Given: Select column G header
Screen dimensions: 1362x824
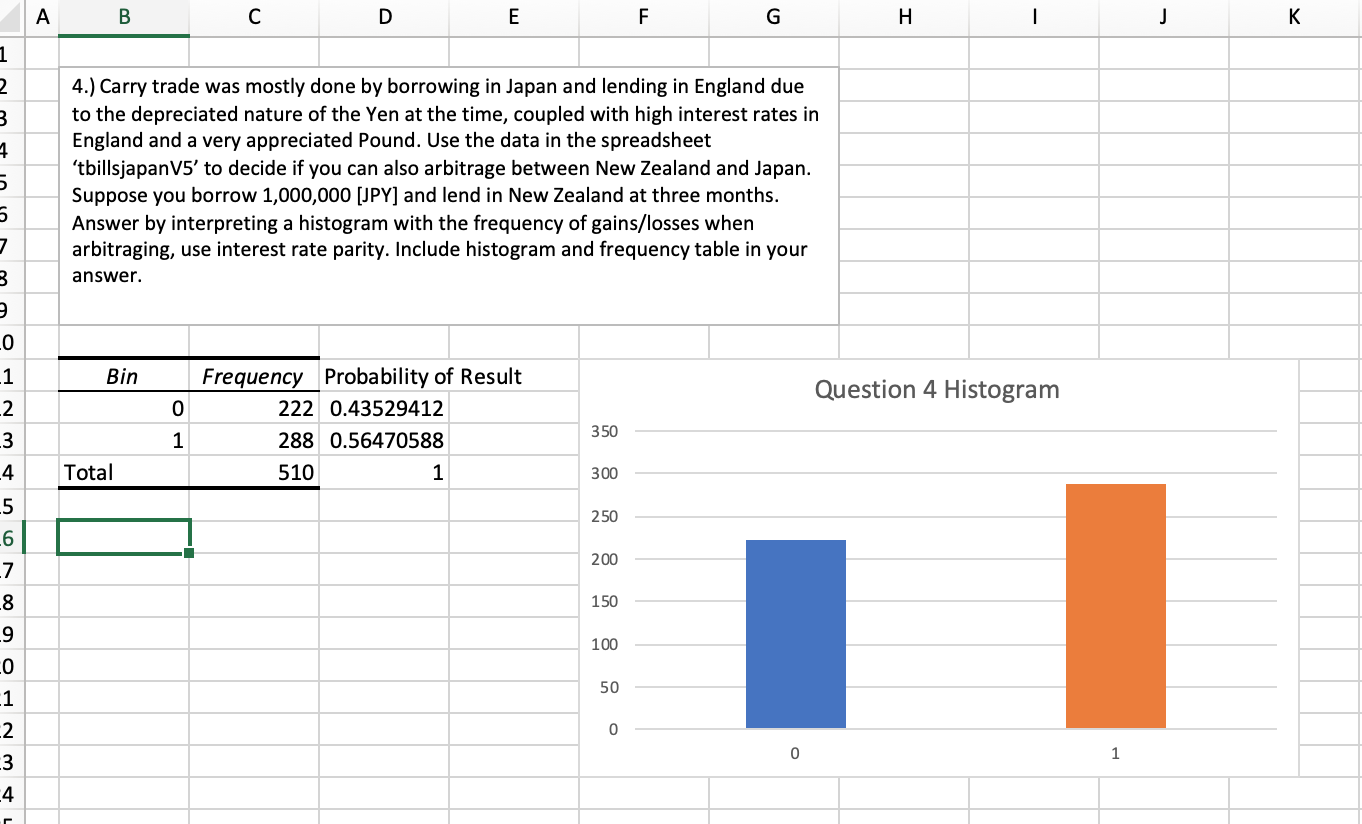Looking at the screenshot, I should point(774,18).
